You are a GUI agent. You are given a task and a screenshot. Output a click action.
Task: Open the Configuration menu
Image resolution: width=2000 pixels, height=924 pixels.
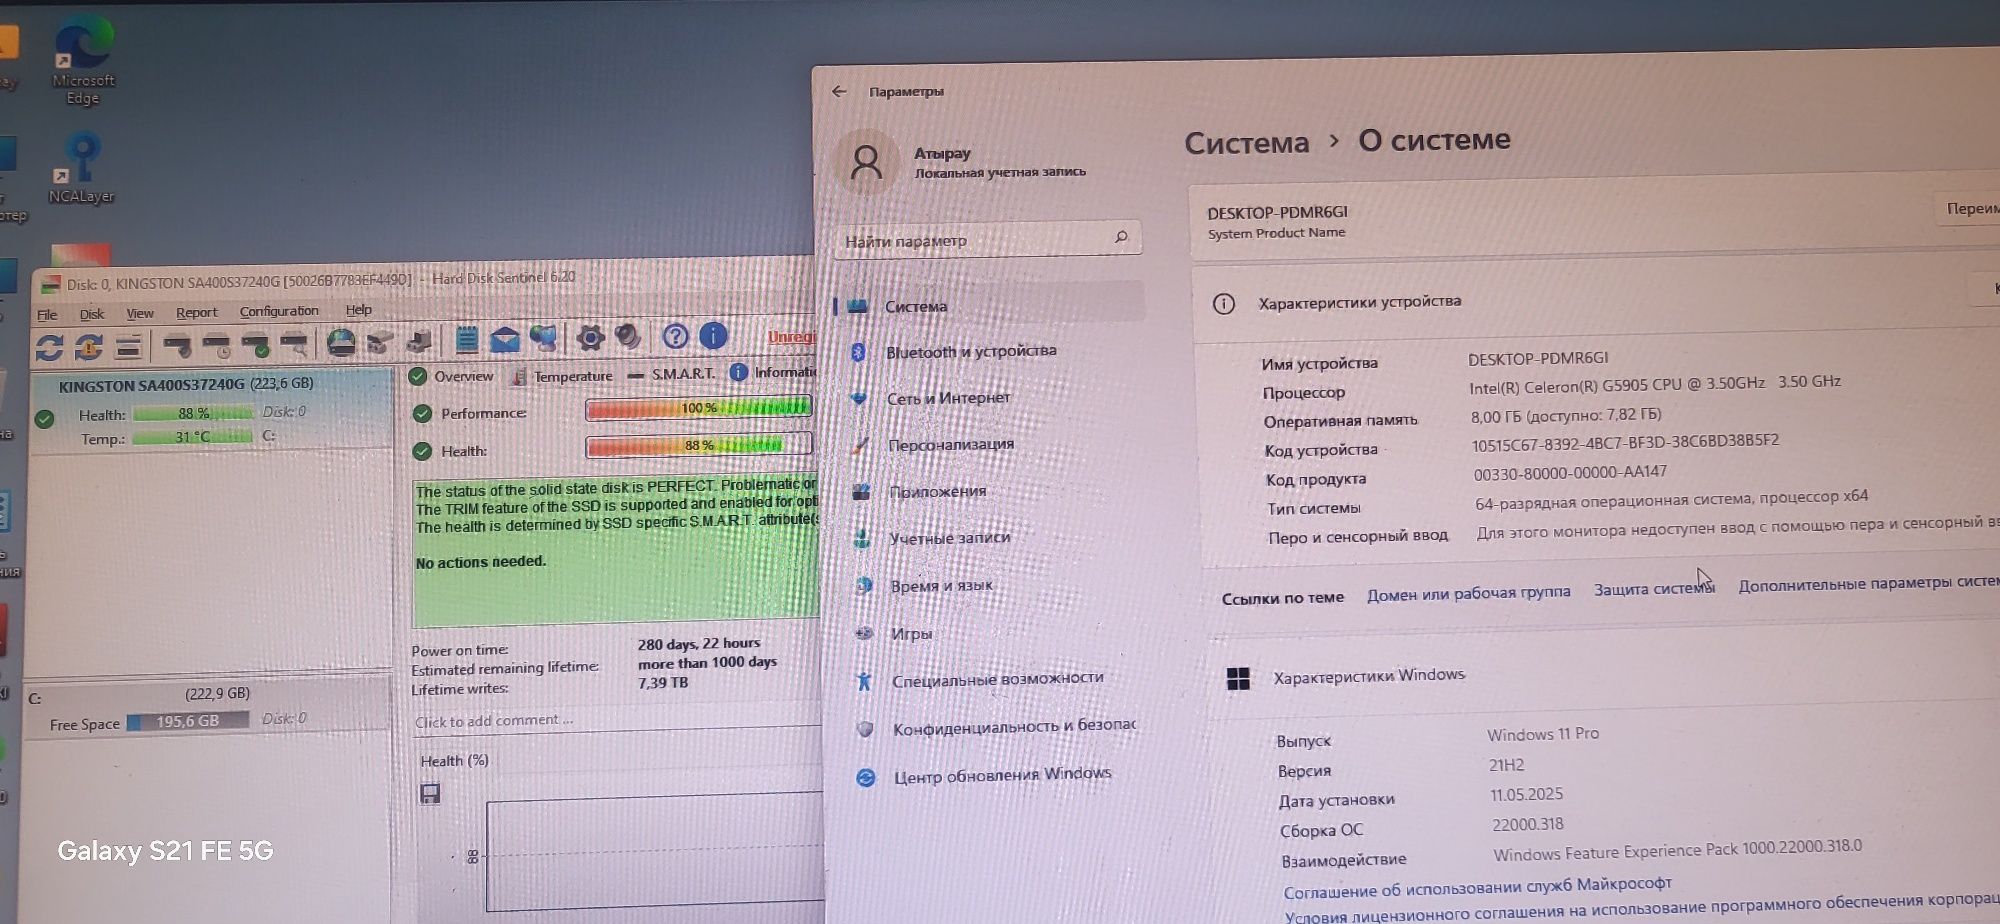coord(279,311)
